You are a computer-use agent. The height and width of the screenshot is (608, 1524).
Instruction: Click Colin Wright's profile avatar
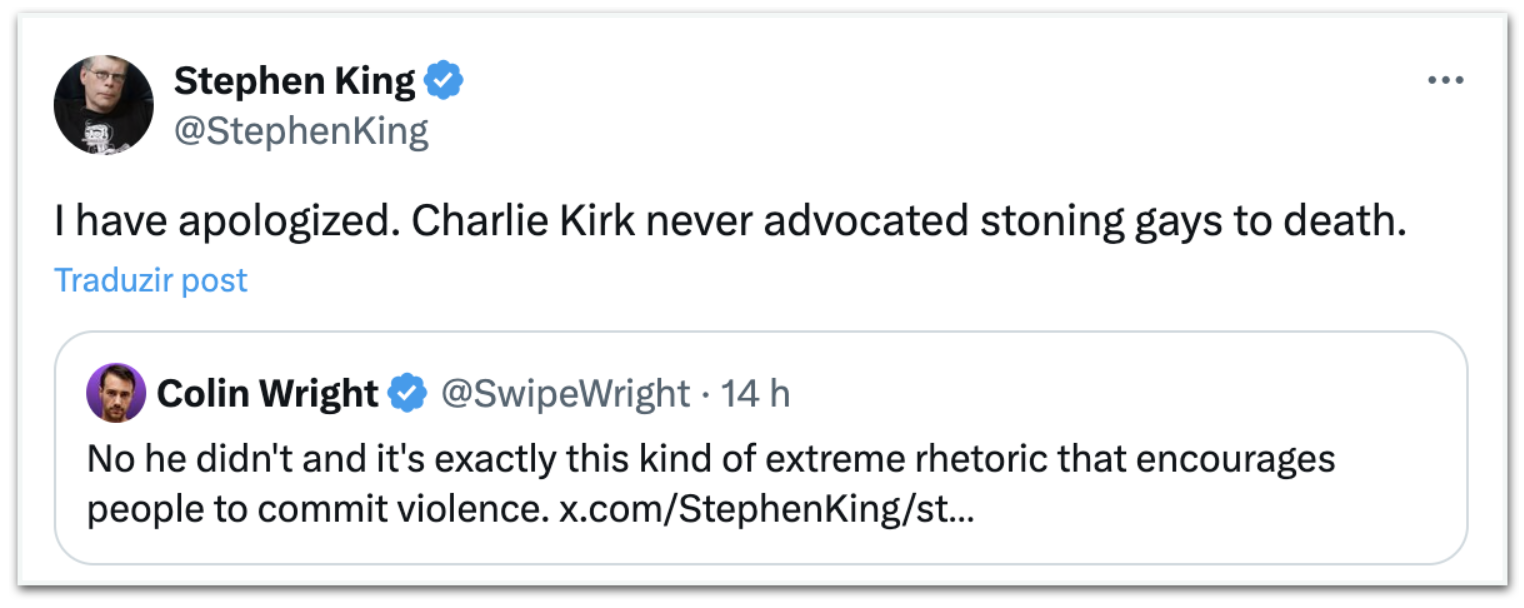[116, 393]
